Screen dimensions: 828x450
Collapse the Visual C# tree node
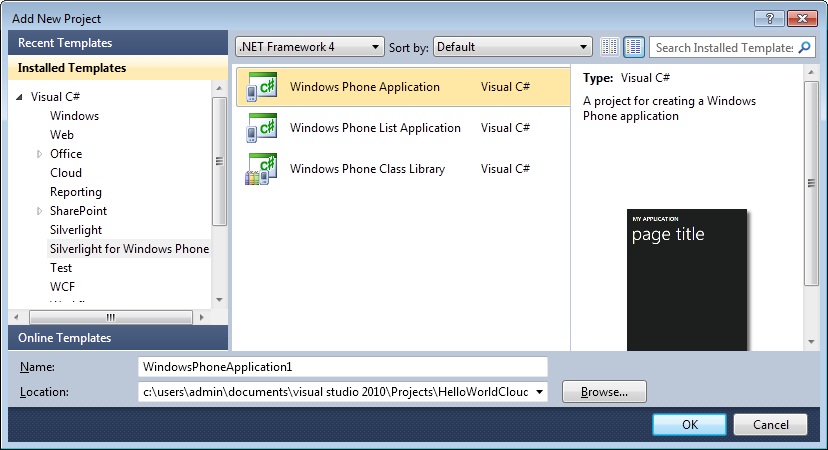(21, 98)
